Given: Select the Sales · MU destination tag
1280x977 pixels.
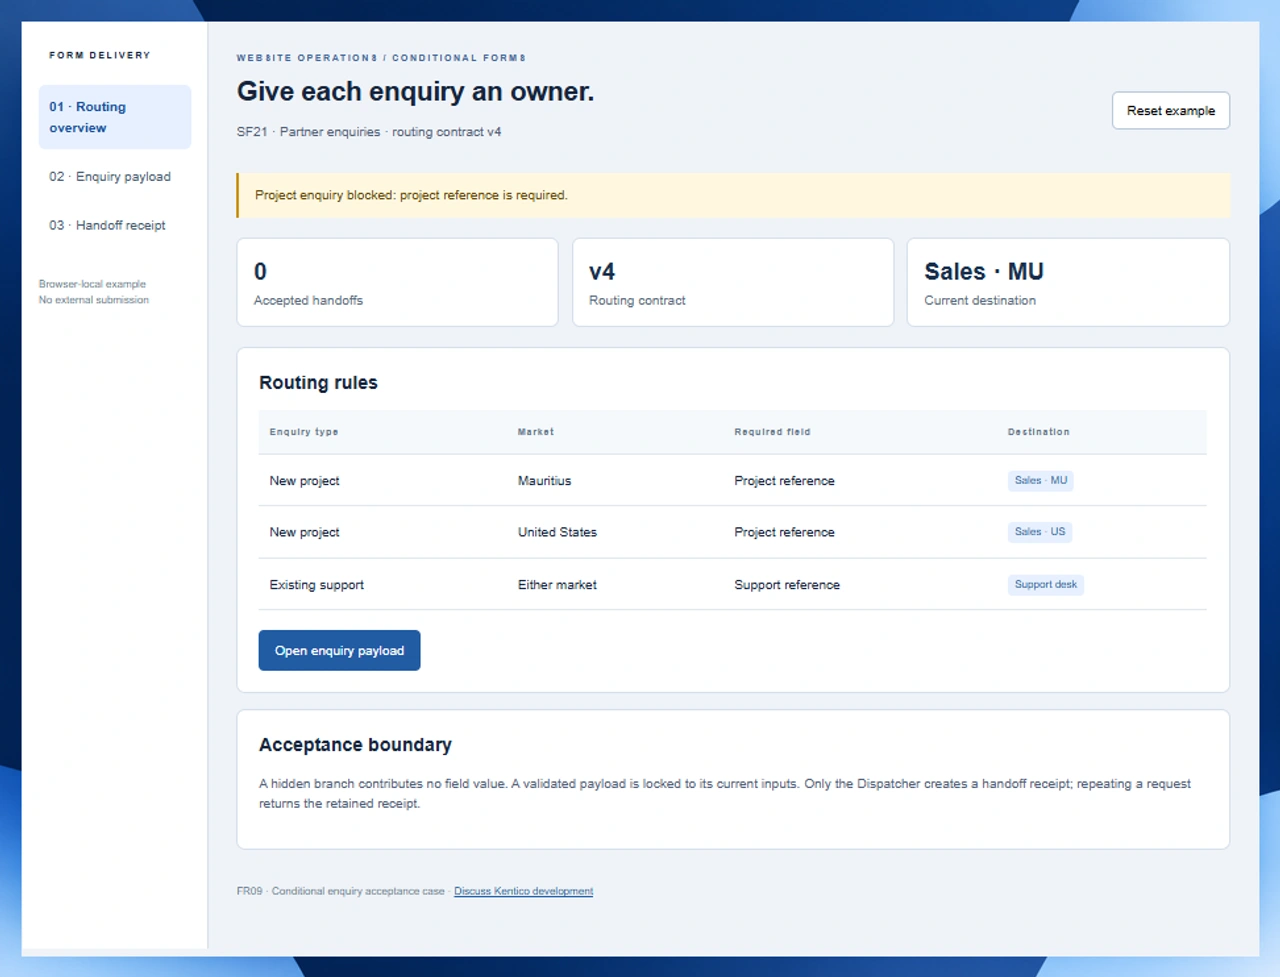Looking at the screenshot, I should [1041, 481].
